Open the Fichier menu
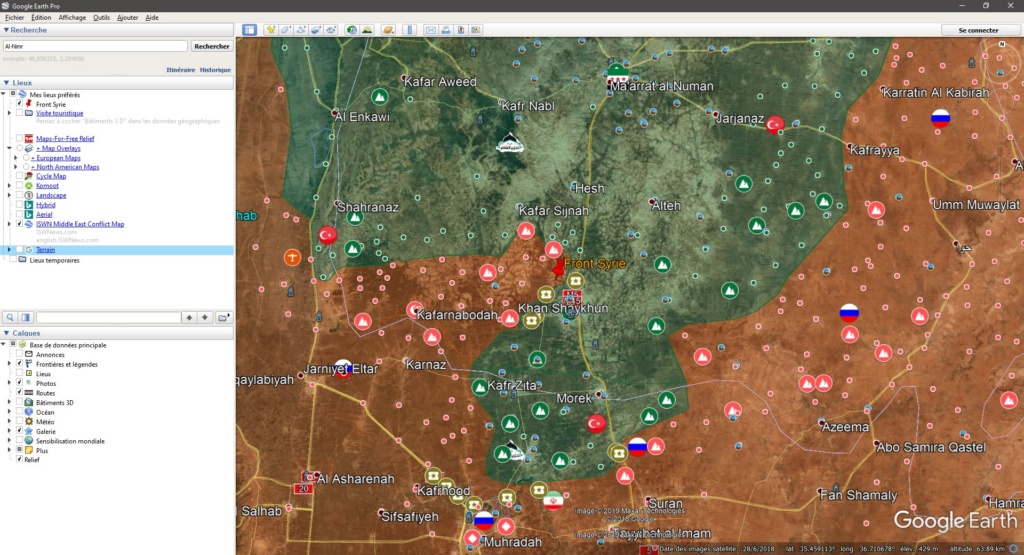The width and height of the screenshot is (1024, 555). [14, 18]
